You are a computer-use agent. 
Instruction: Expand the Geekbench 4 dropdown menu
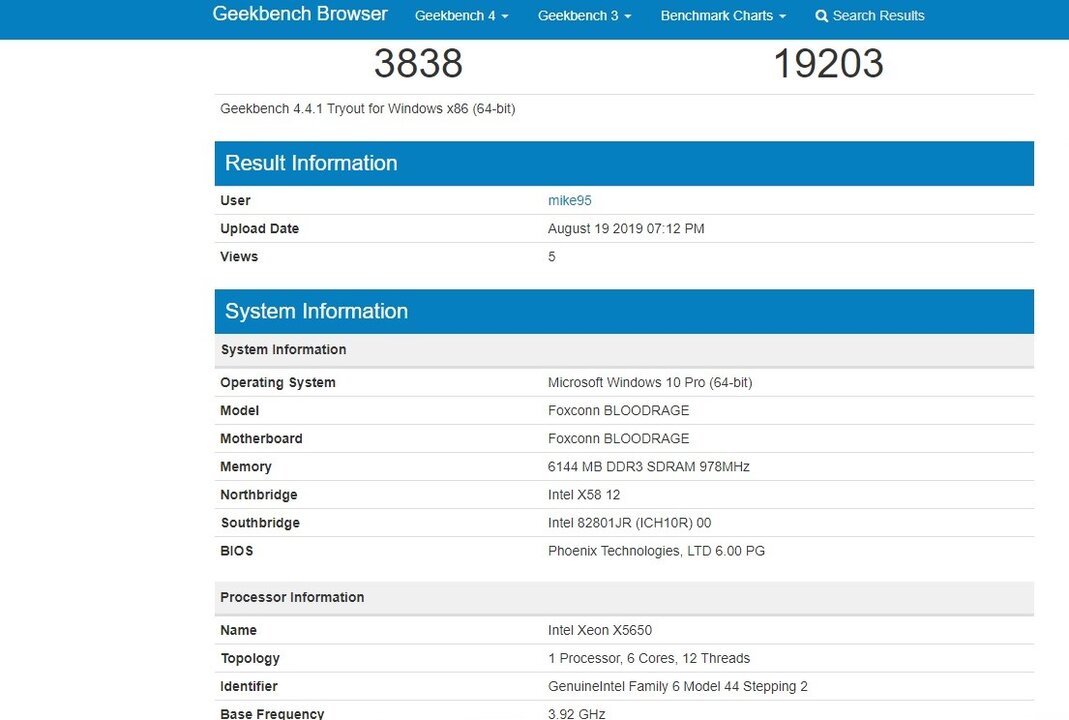pyautogui.click(x=462, y=16)
